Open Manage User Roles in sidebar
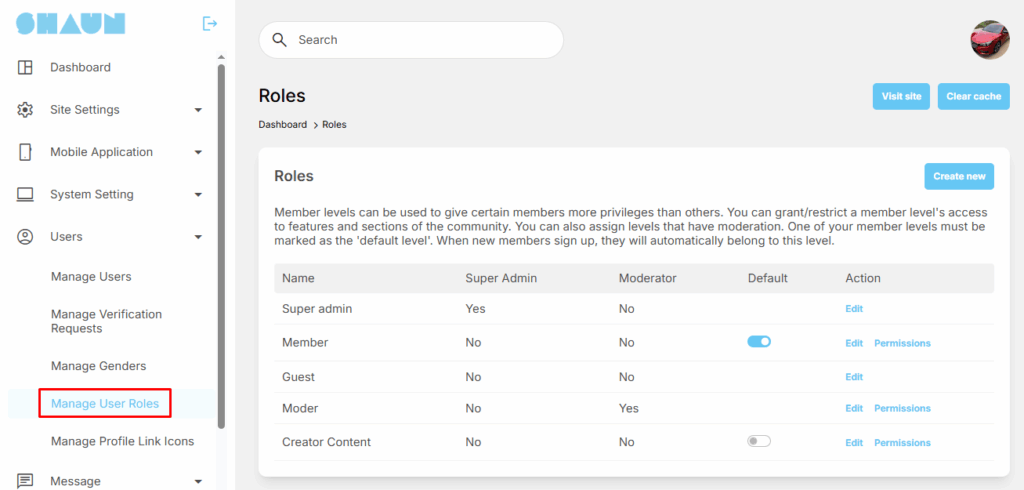Viewport: 1024px width, 490px height. (105, 404)
